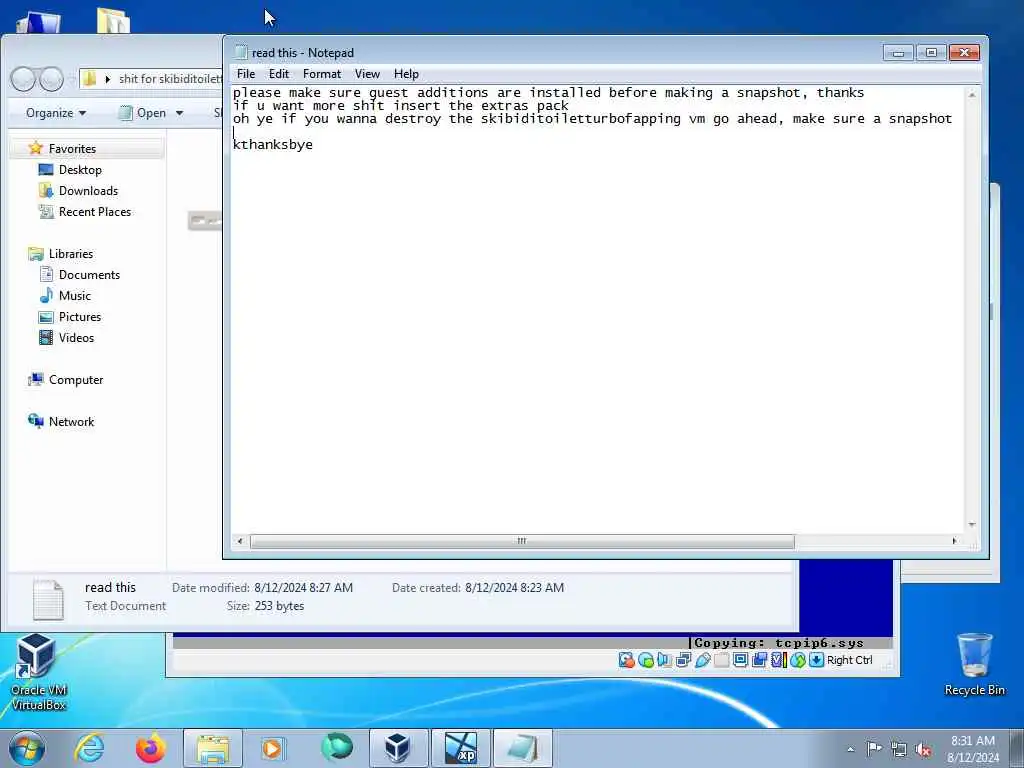The height and width of the screenshot is (768, 1024).
Task: Click the Notepad vertical scrollbar down arrow
Action: click(972, 525)
